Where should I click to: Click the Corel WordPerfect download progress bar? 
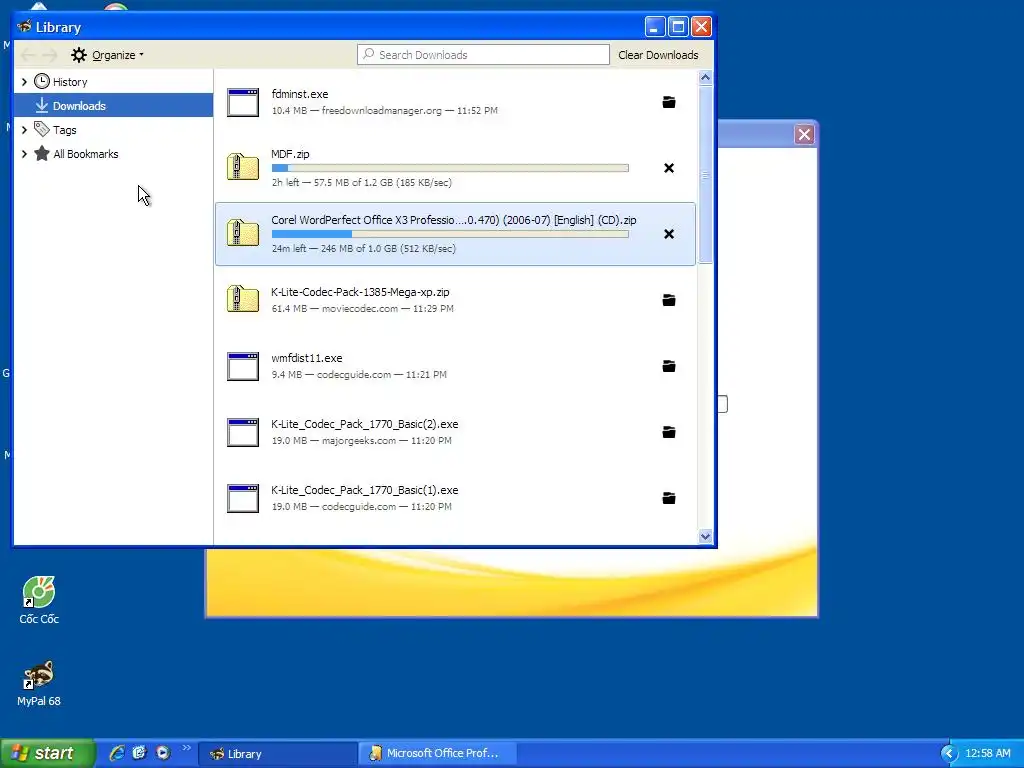(450, 234)
